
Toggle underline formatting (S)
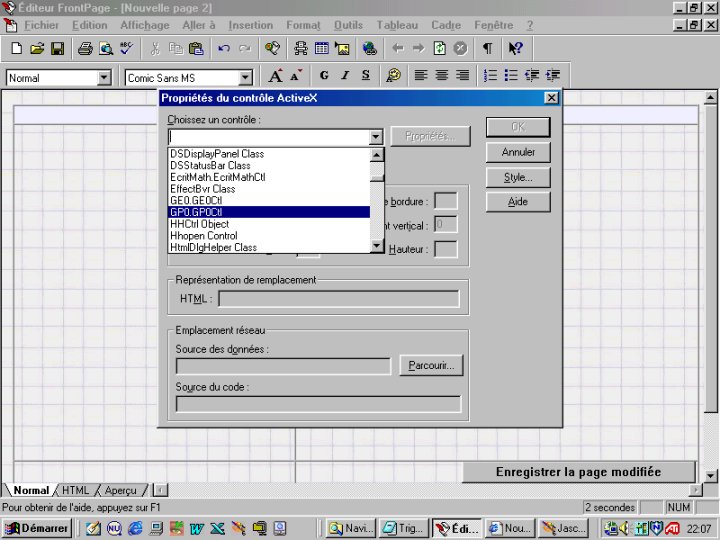pos(366,75)
